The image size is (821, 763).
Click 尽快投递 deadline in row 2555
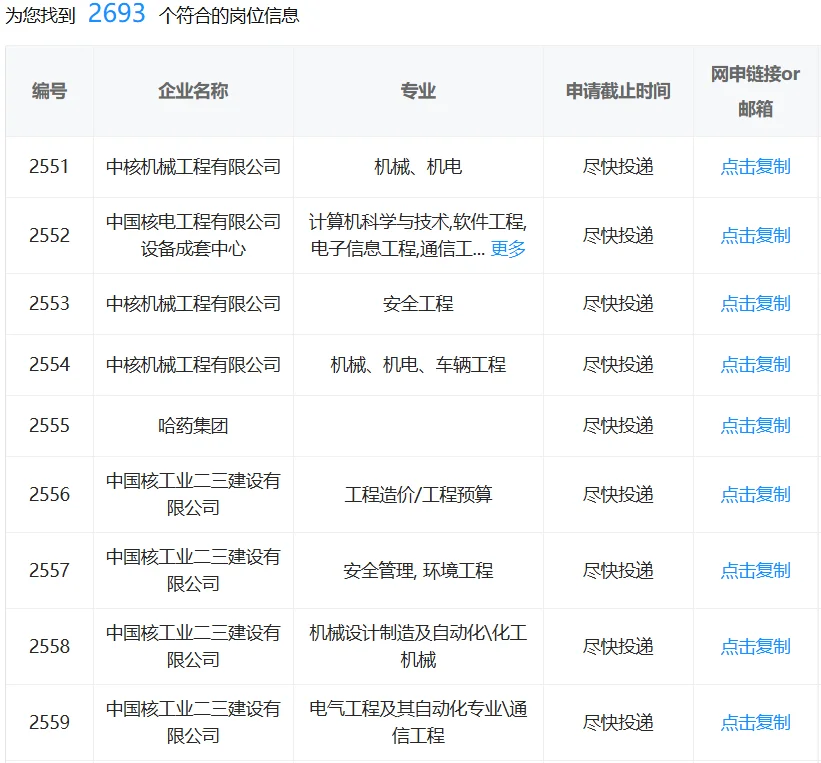click(618, 426)
